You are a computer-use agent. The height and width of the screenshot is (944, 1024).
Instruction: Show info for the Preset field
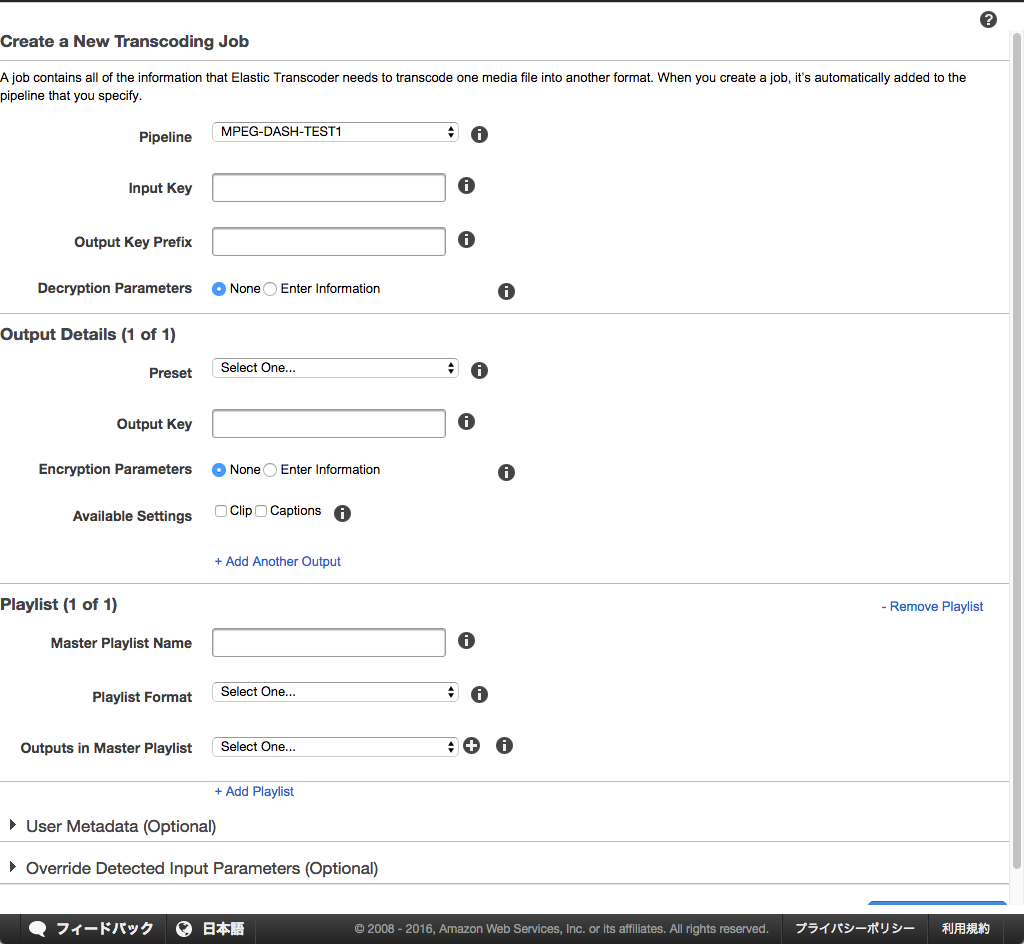click(x=479, y=370)
